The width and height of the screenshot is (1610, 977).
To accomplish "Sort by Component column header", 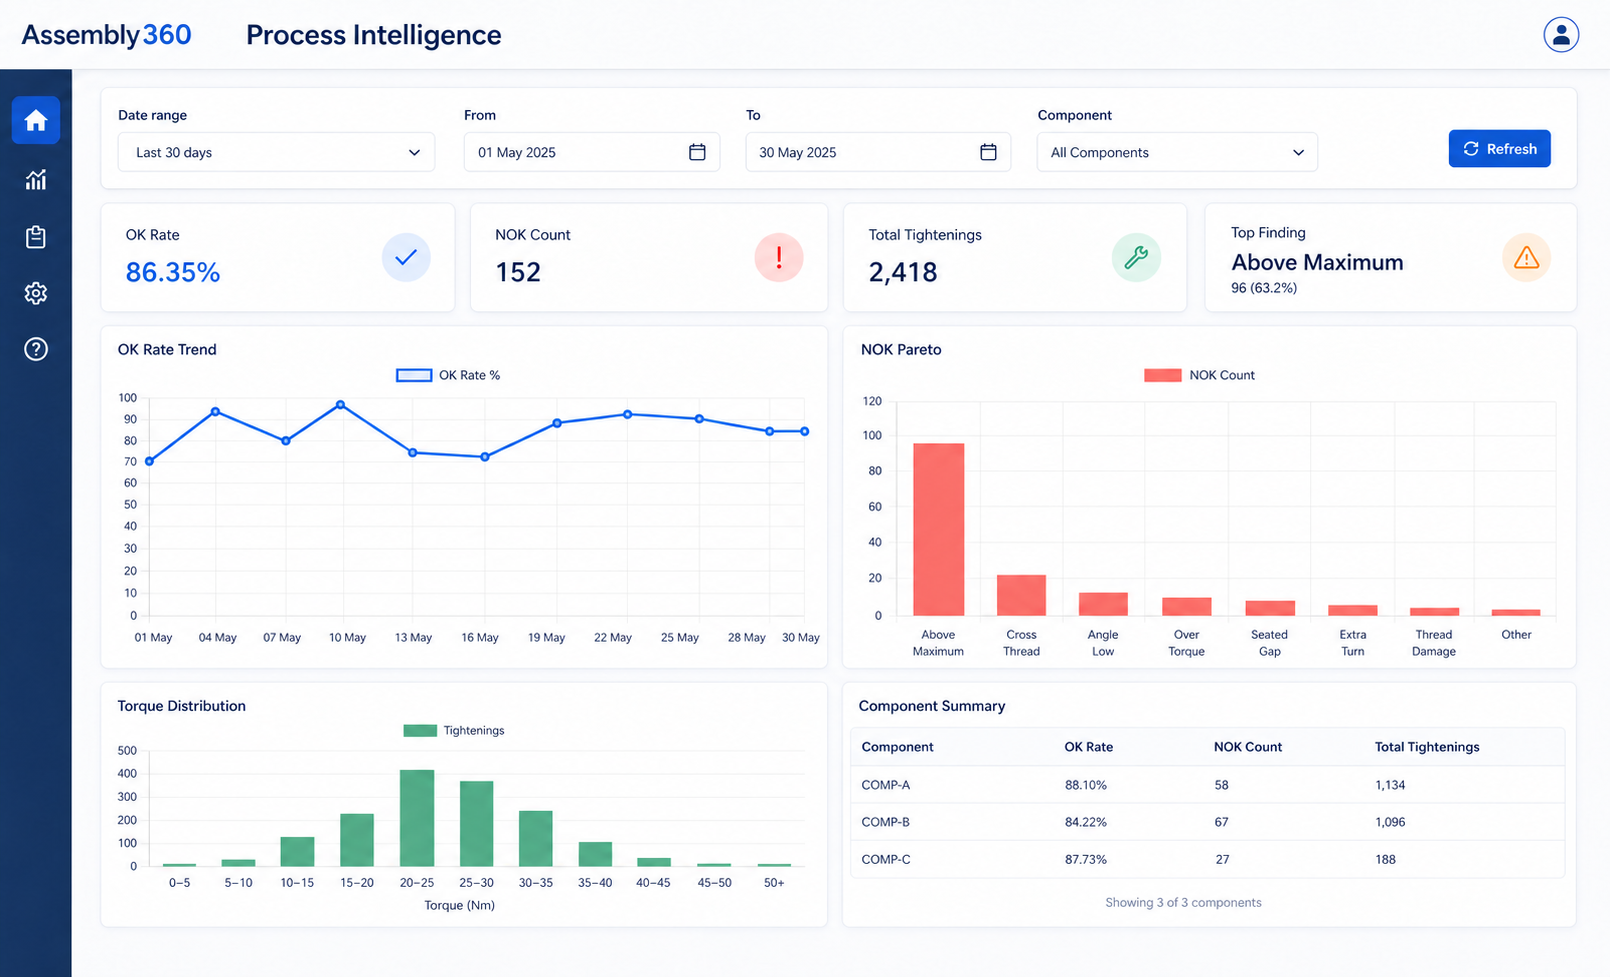I will tap(897, 747).
